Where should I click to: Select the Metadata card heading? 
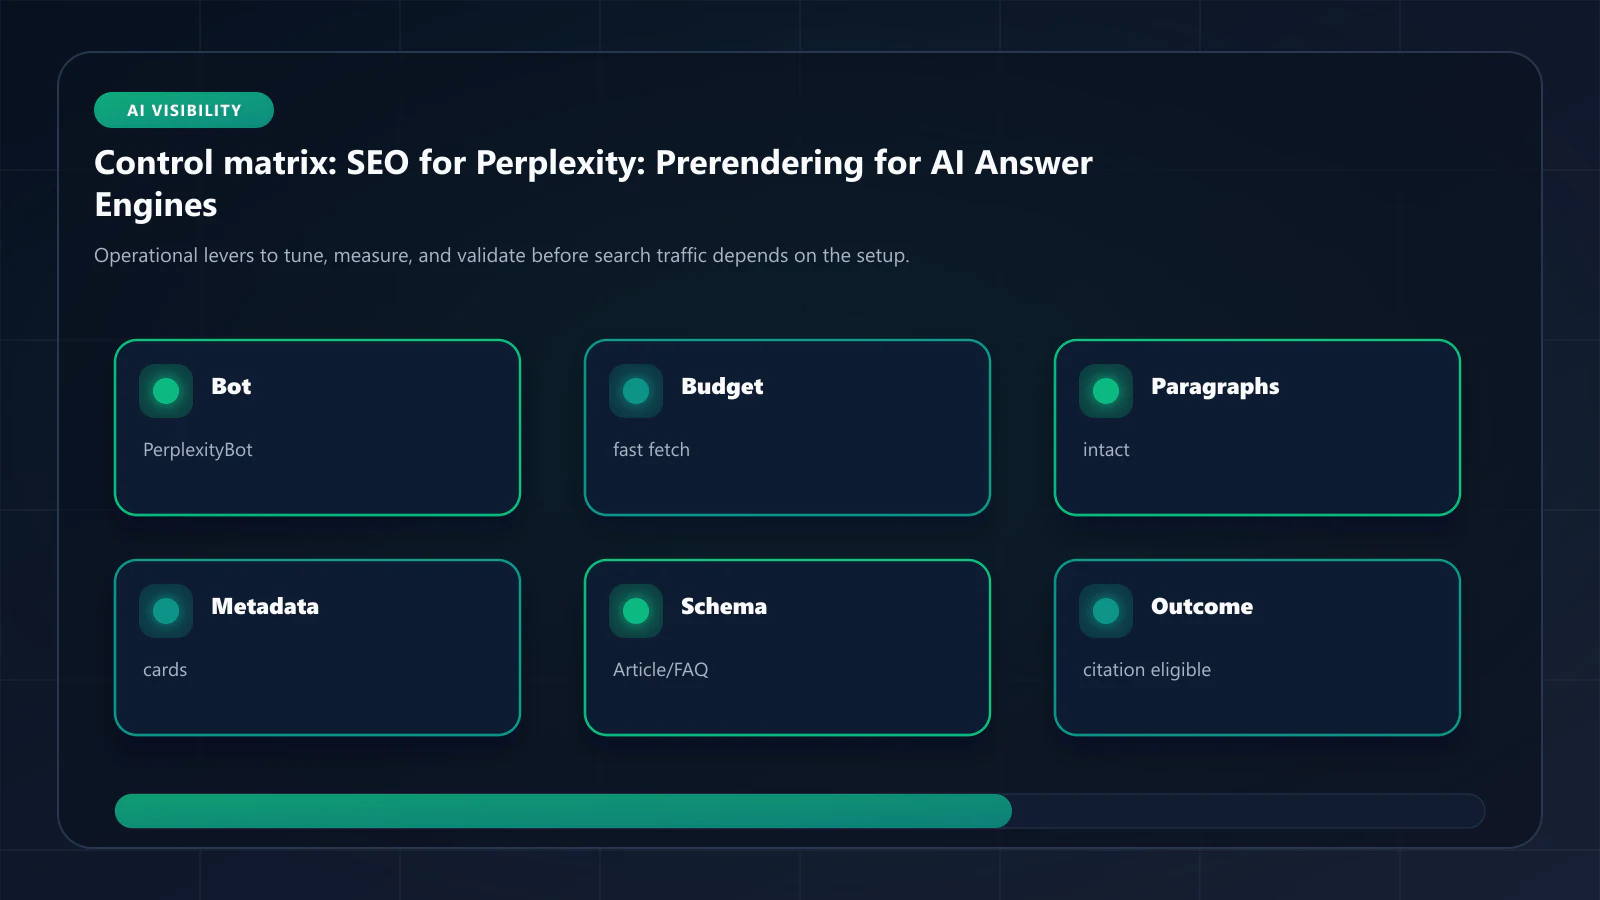click(x=265, y=606)
